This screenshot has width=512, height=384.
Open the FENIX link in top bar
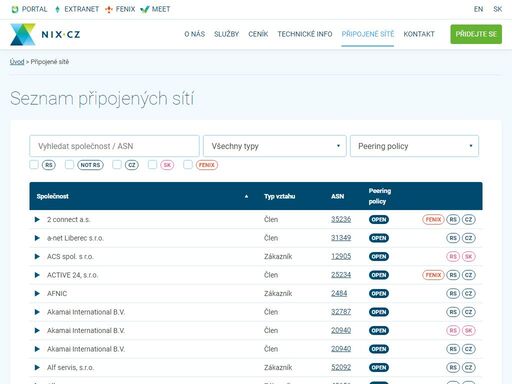point(120,9)
